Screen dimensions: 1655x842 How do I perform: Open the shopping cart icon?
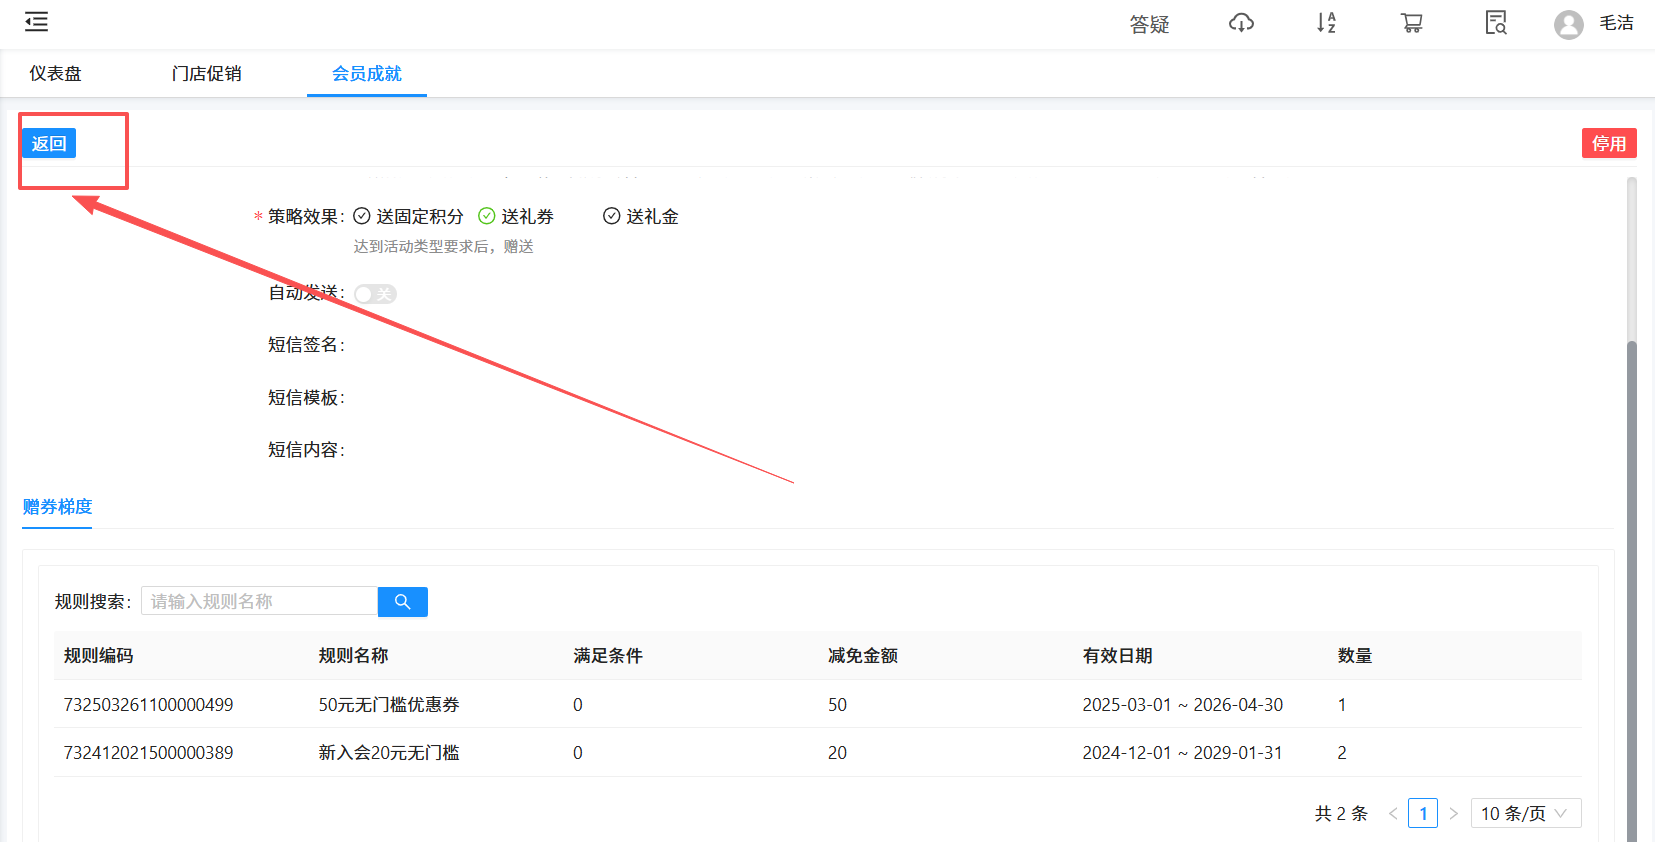coord(1411,23)
